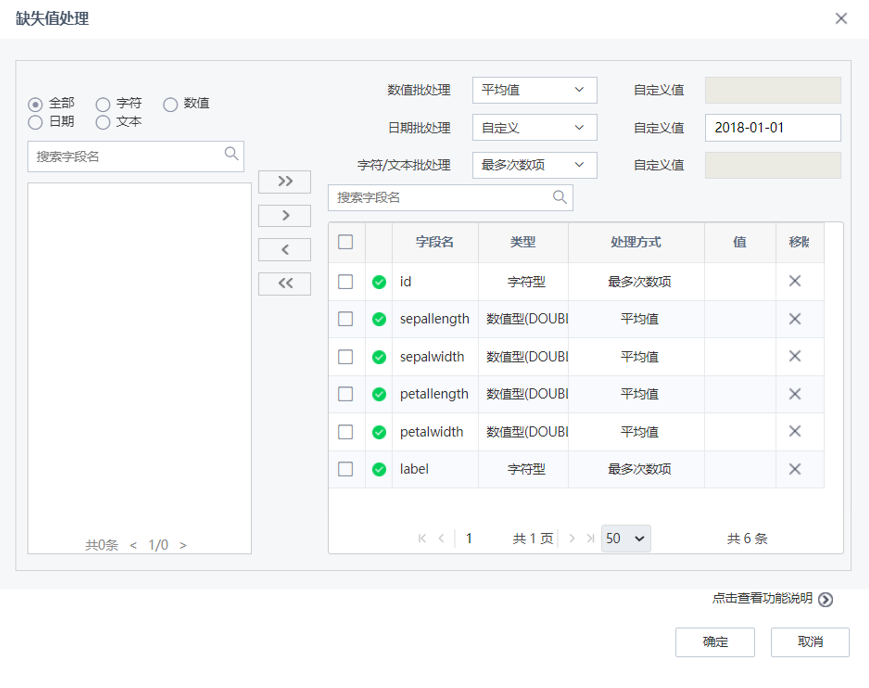
Task: Click the 确定 button
Action: tap(714, 642)
